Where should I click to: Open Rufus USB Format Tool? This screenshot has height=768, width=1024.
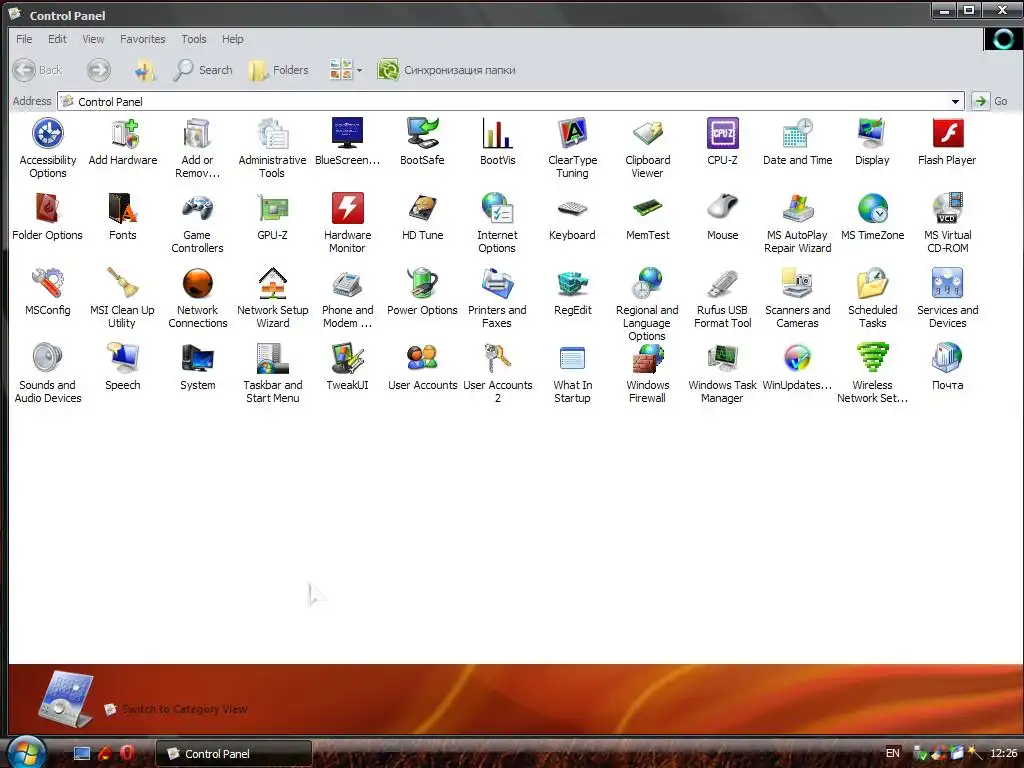[x=722, y=298]
